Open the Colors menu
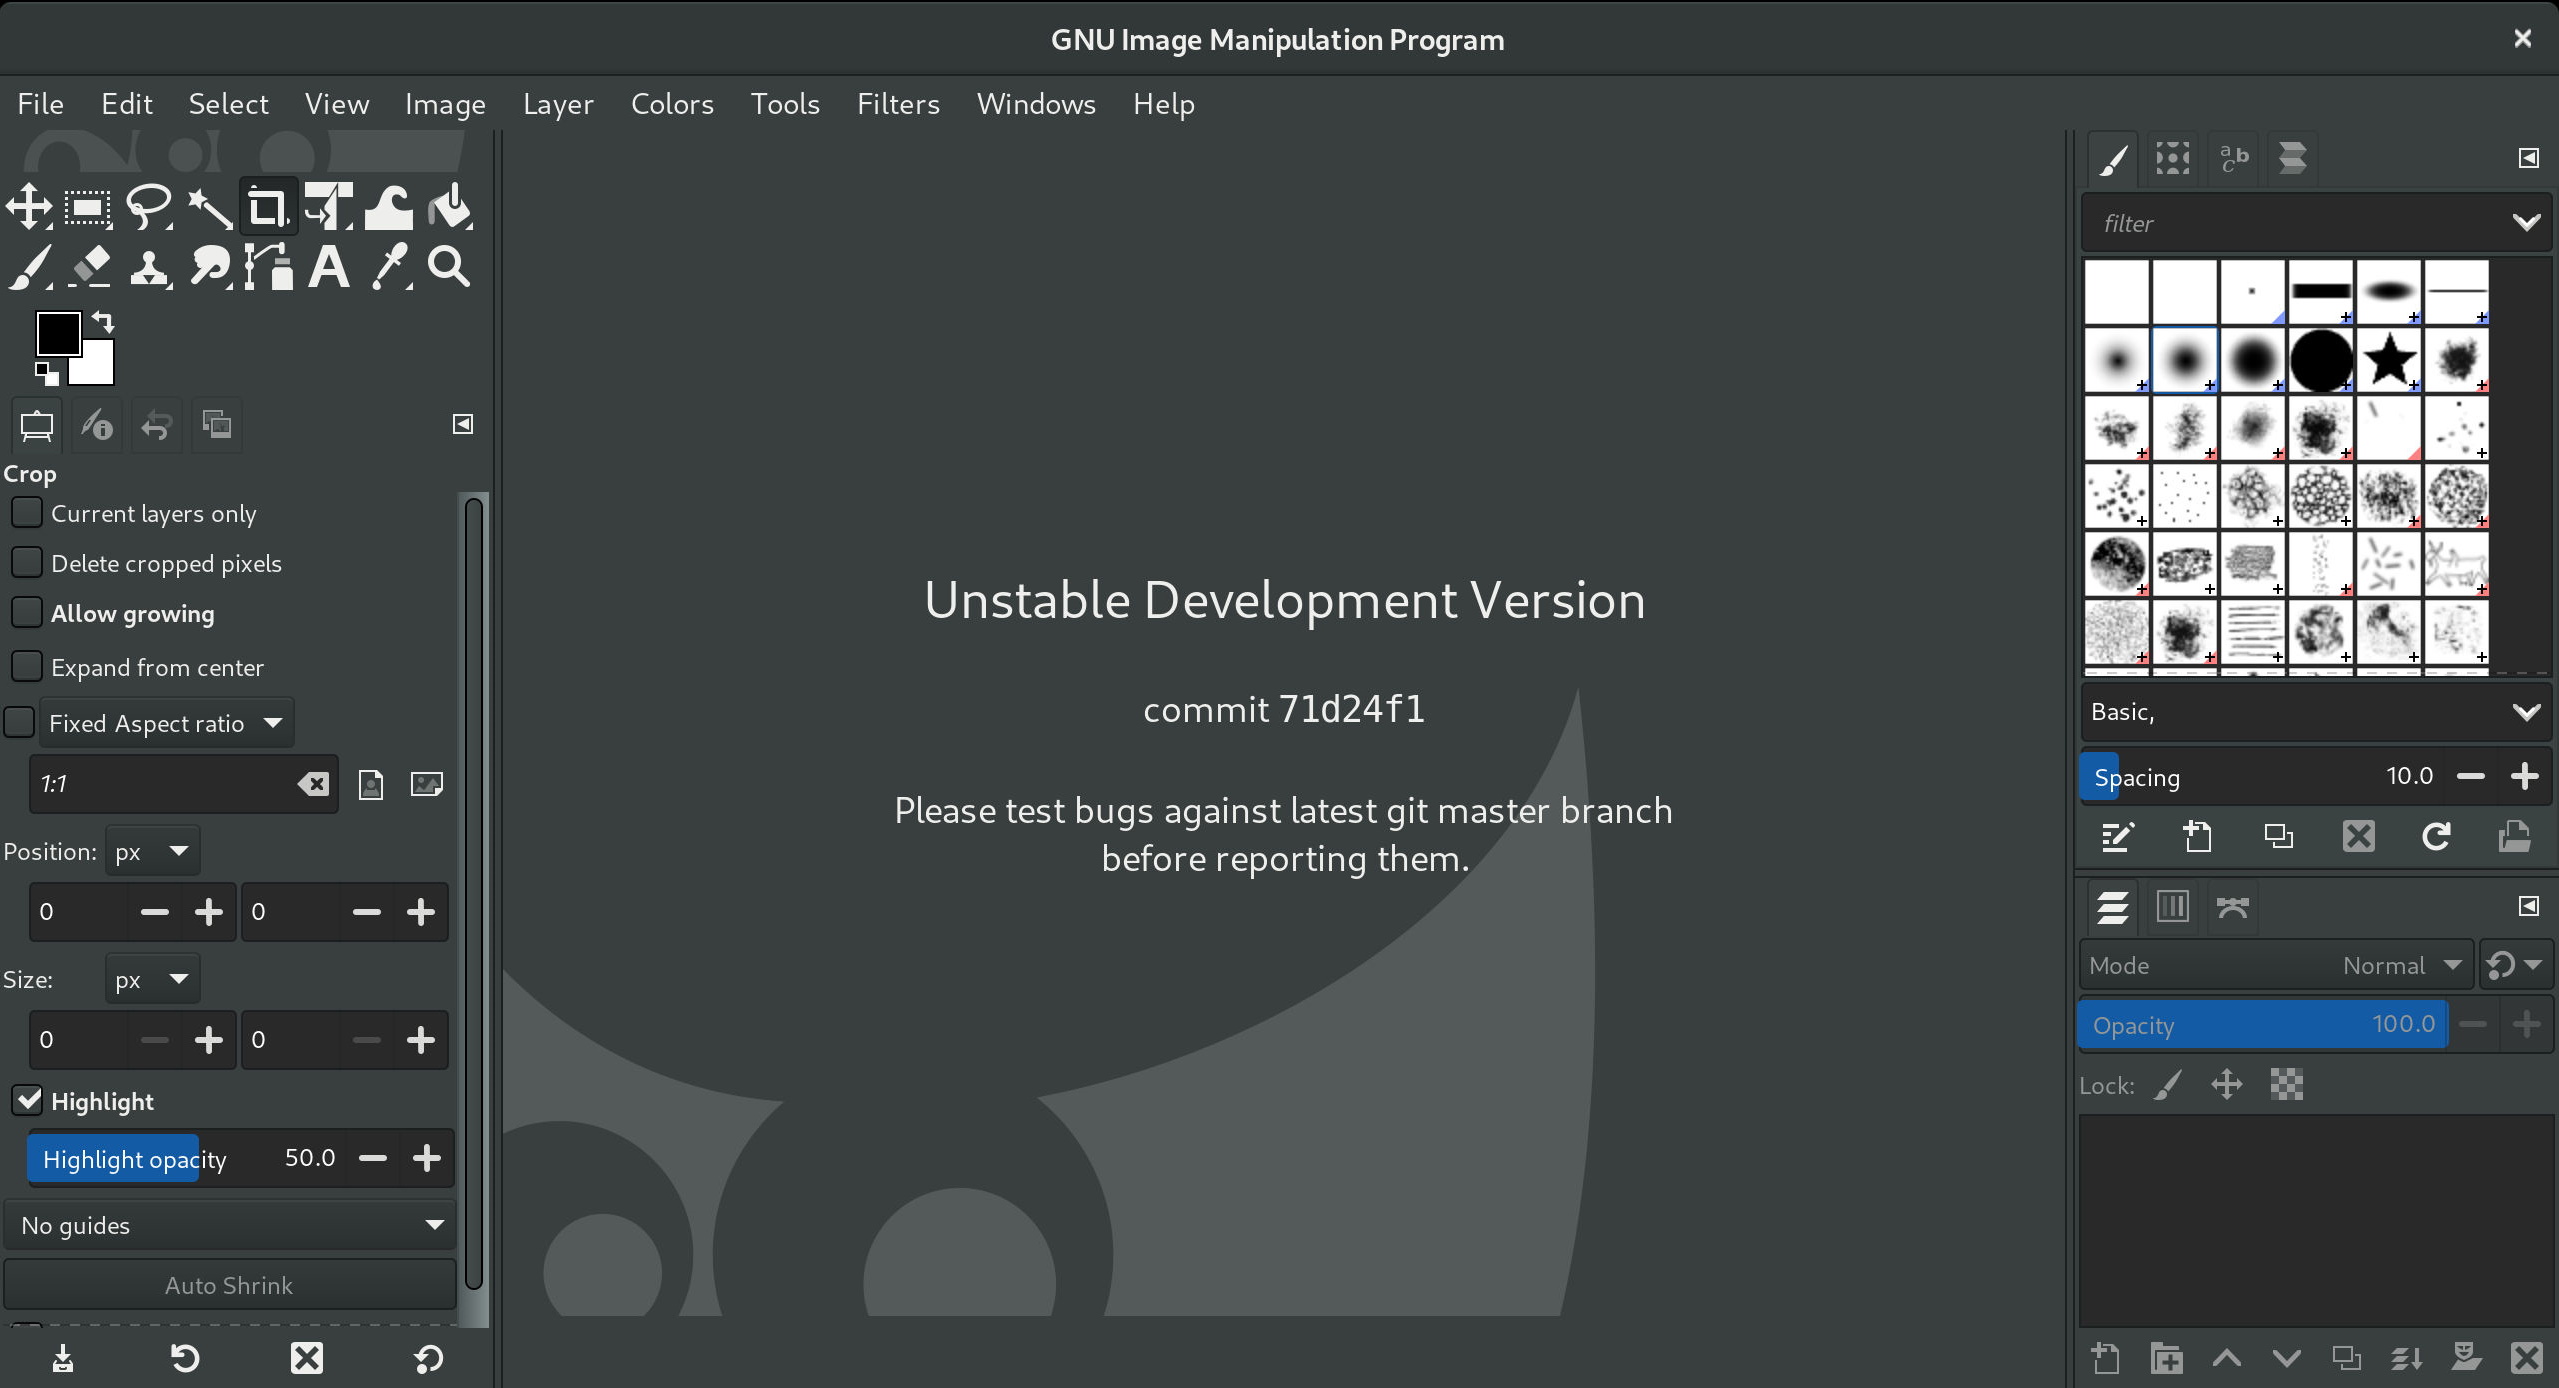 pyautogui.click(x=671, y=104)
